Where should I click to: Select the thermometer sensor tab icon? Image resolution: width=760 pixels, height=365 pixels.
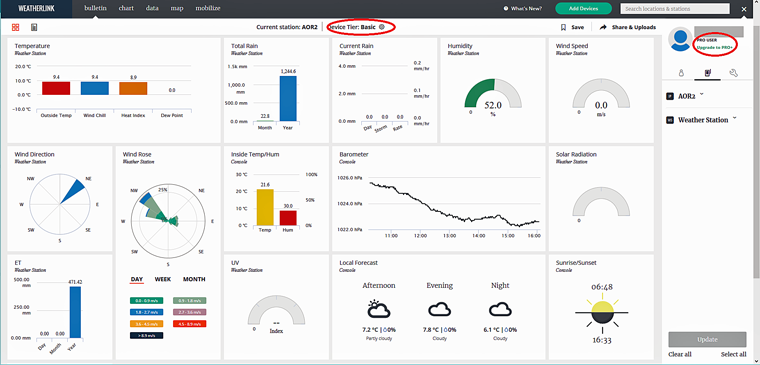tap(681, 73)
